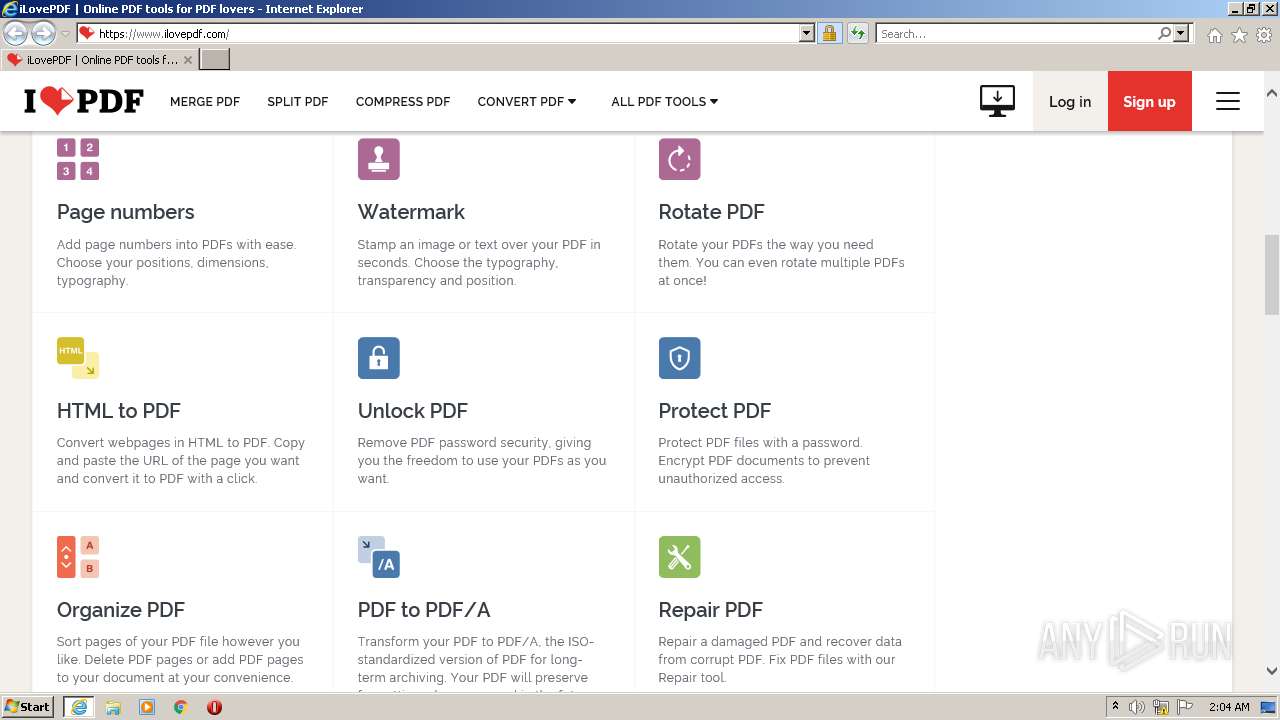Screen dimensions: 1280x720
Task: Click the browser Forward arrow
Action: pyautogui.click(x=43, y=33)
